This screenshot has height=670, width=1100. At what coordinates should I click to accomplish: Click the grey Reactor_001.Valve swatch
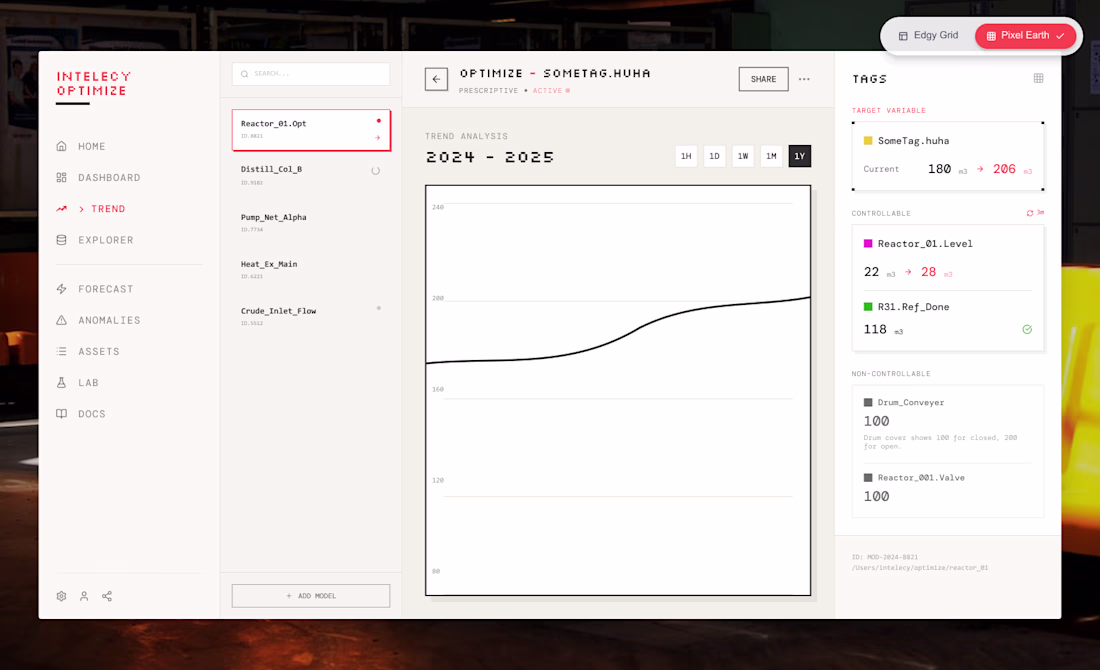pyautogui.click(x=868, y=478)
